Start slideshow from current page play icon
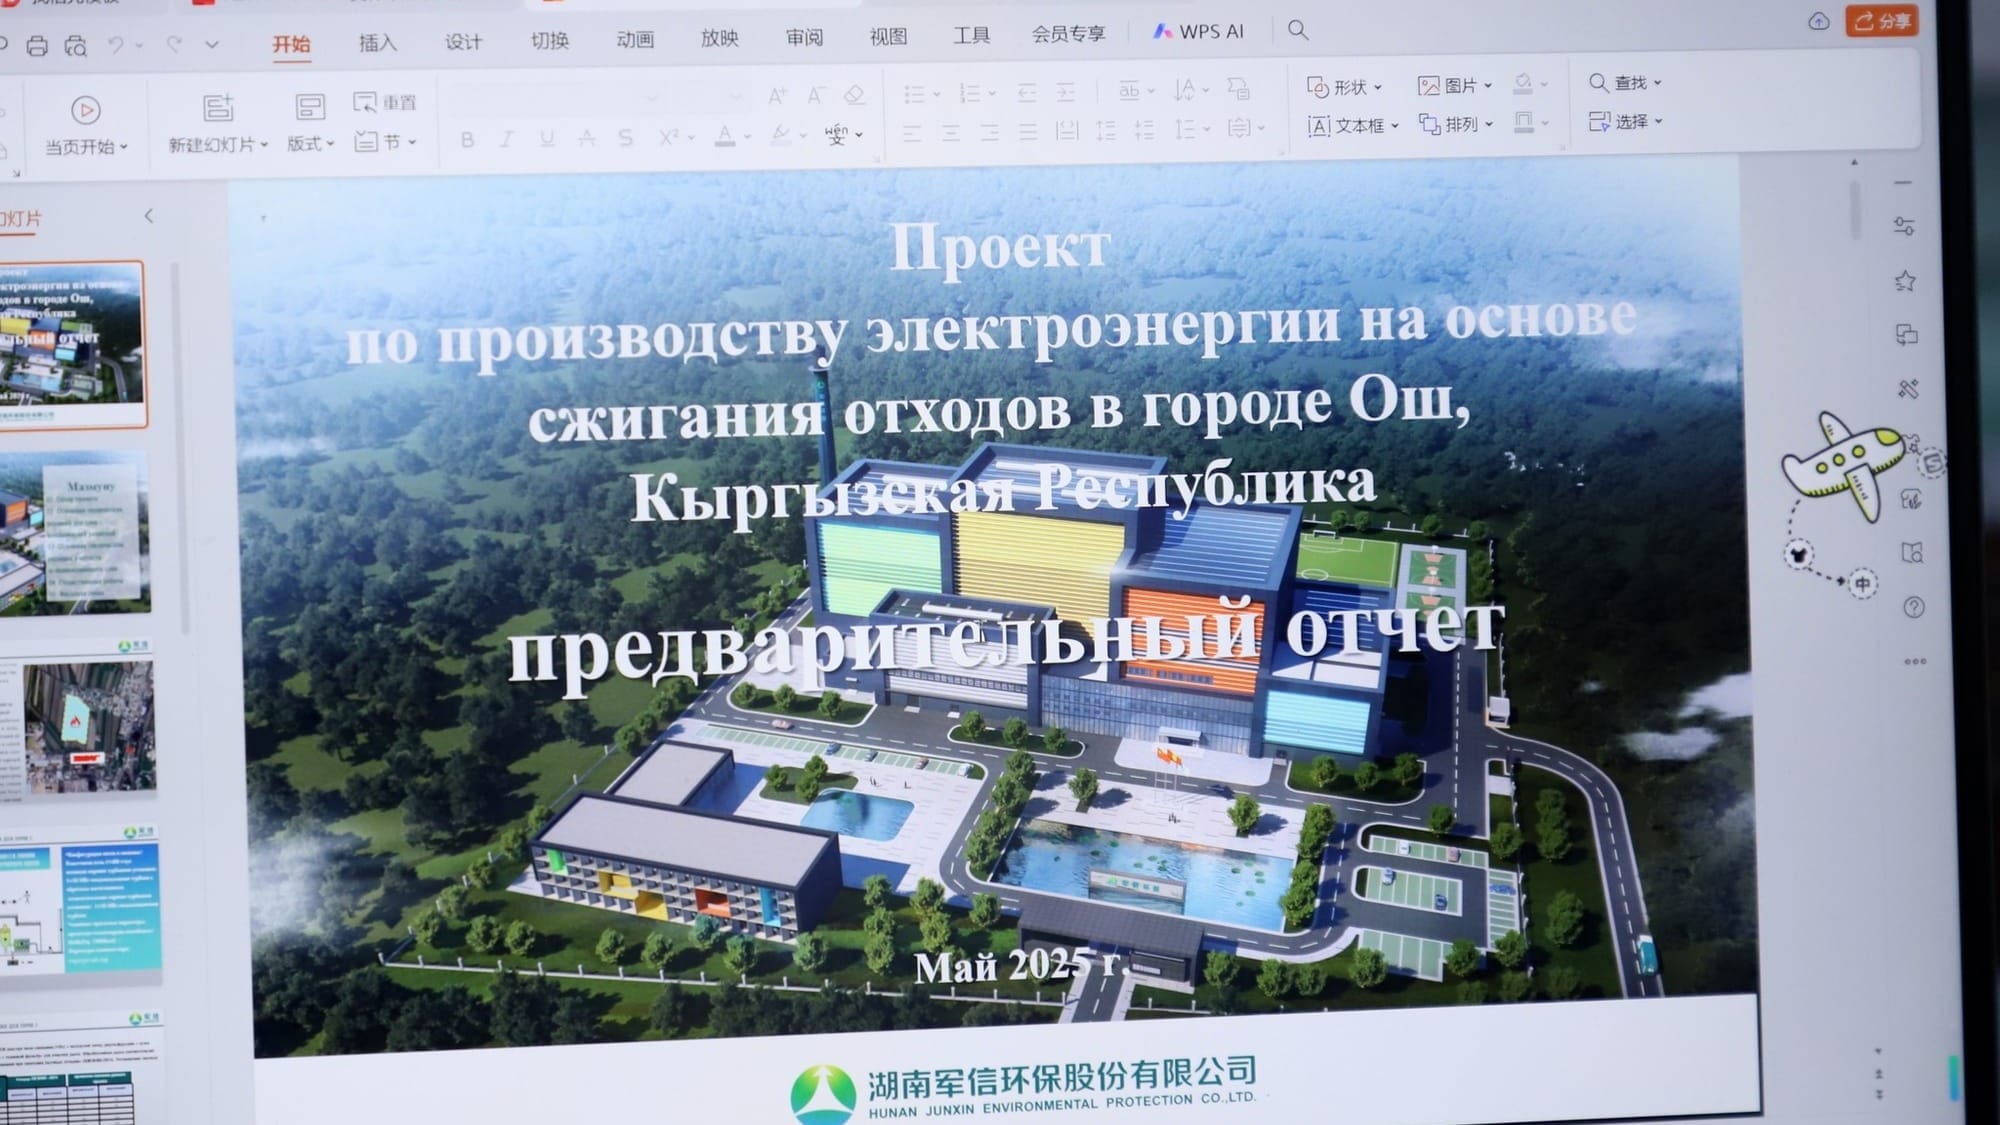 pos(86,110)
